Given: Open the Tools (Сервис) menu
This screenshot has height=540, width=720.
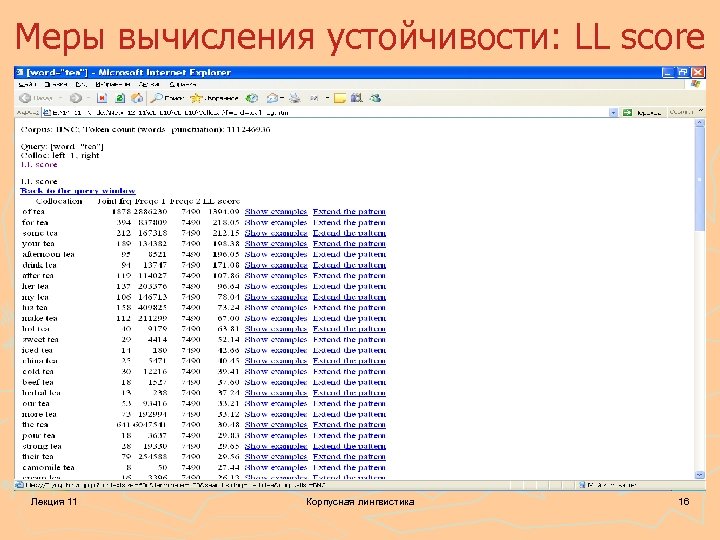Looking at the screenshot, I should coord(149,84).
